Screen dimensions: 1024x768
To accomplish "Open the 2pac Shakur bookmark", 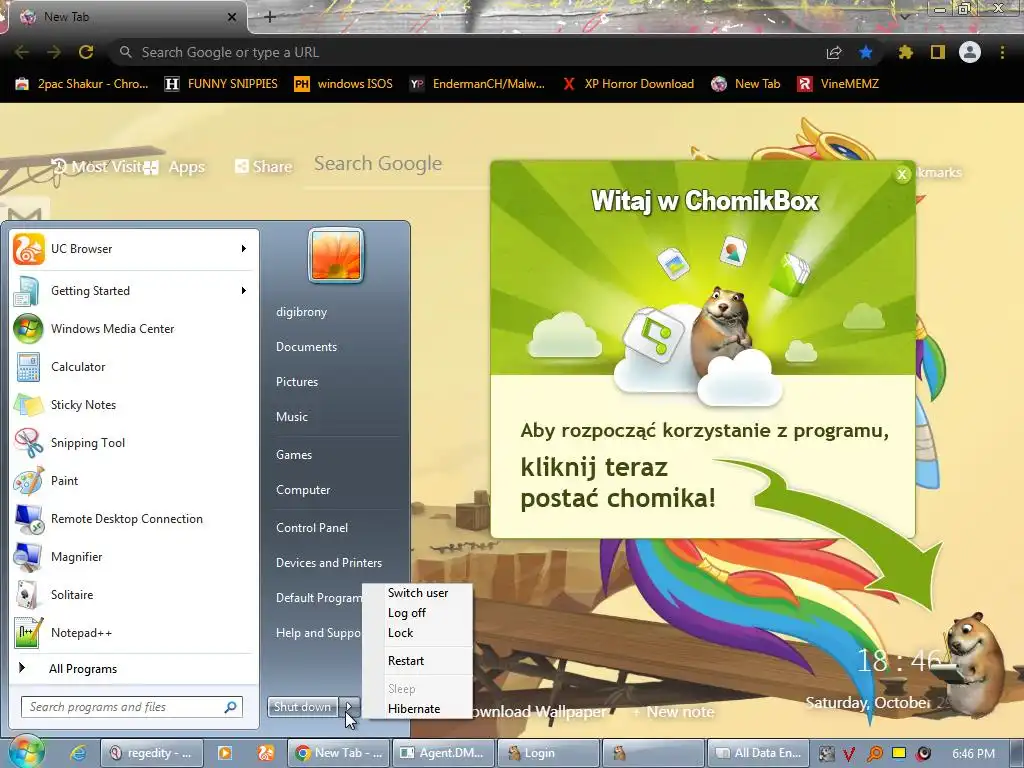I will tap(82, 84).
